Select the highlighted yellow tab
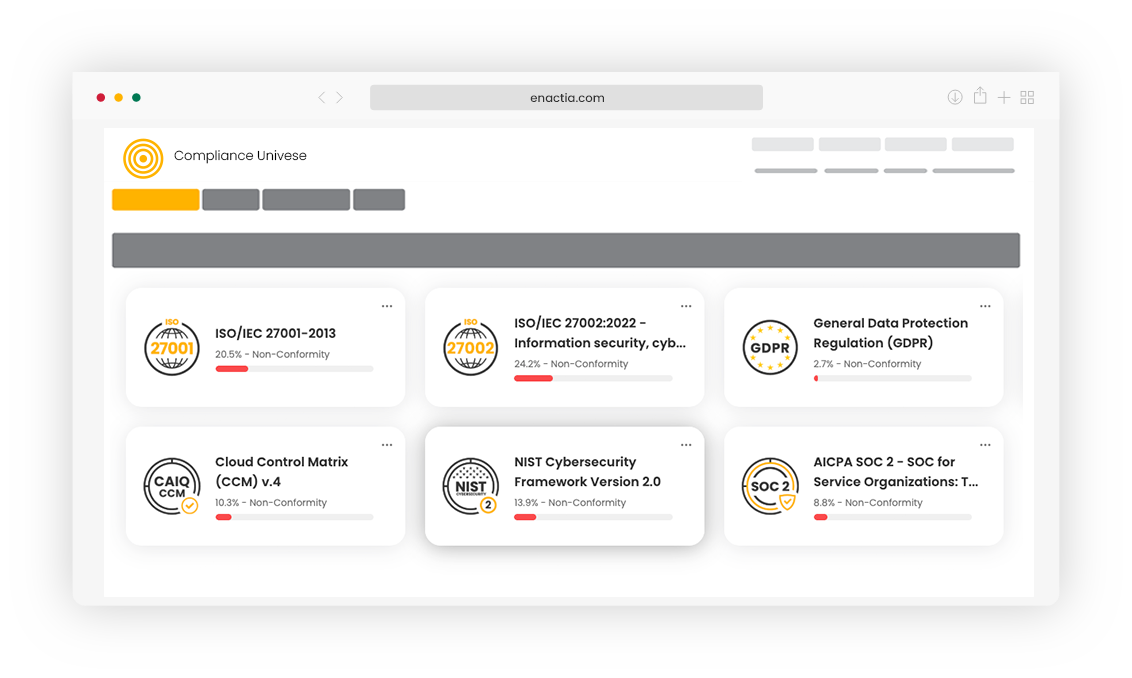 click(x=156, y=199)
